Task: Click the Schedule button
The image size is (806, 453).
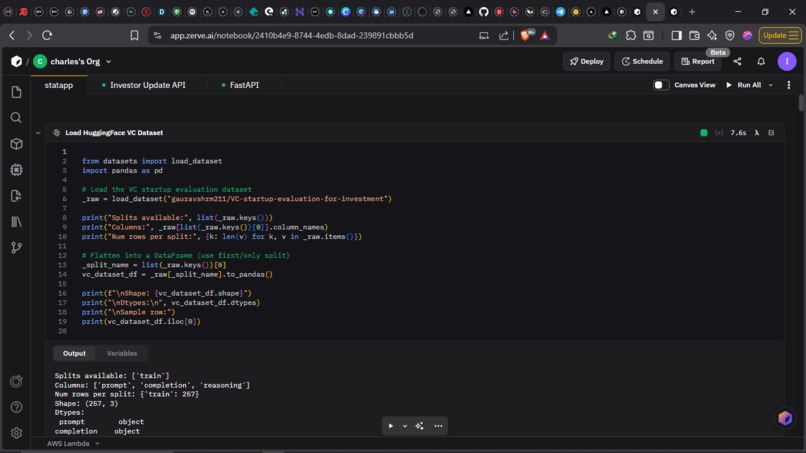Action: [642, 62]
